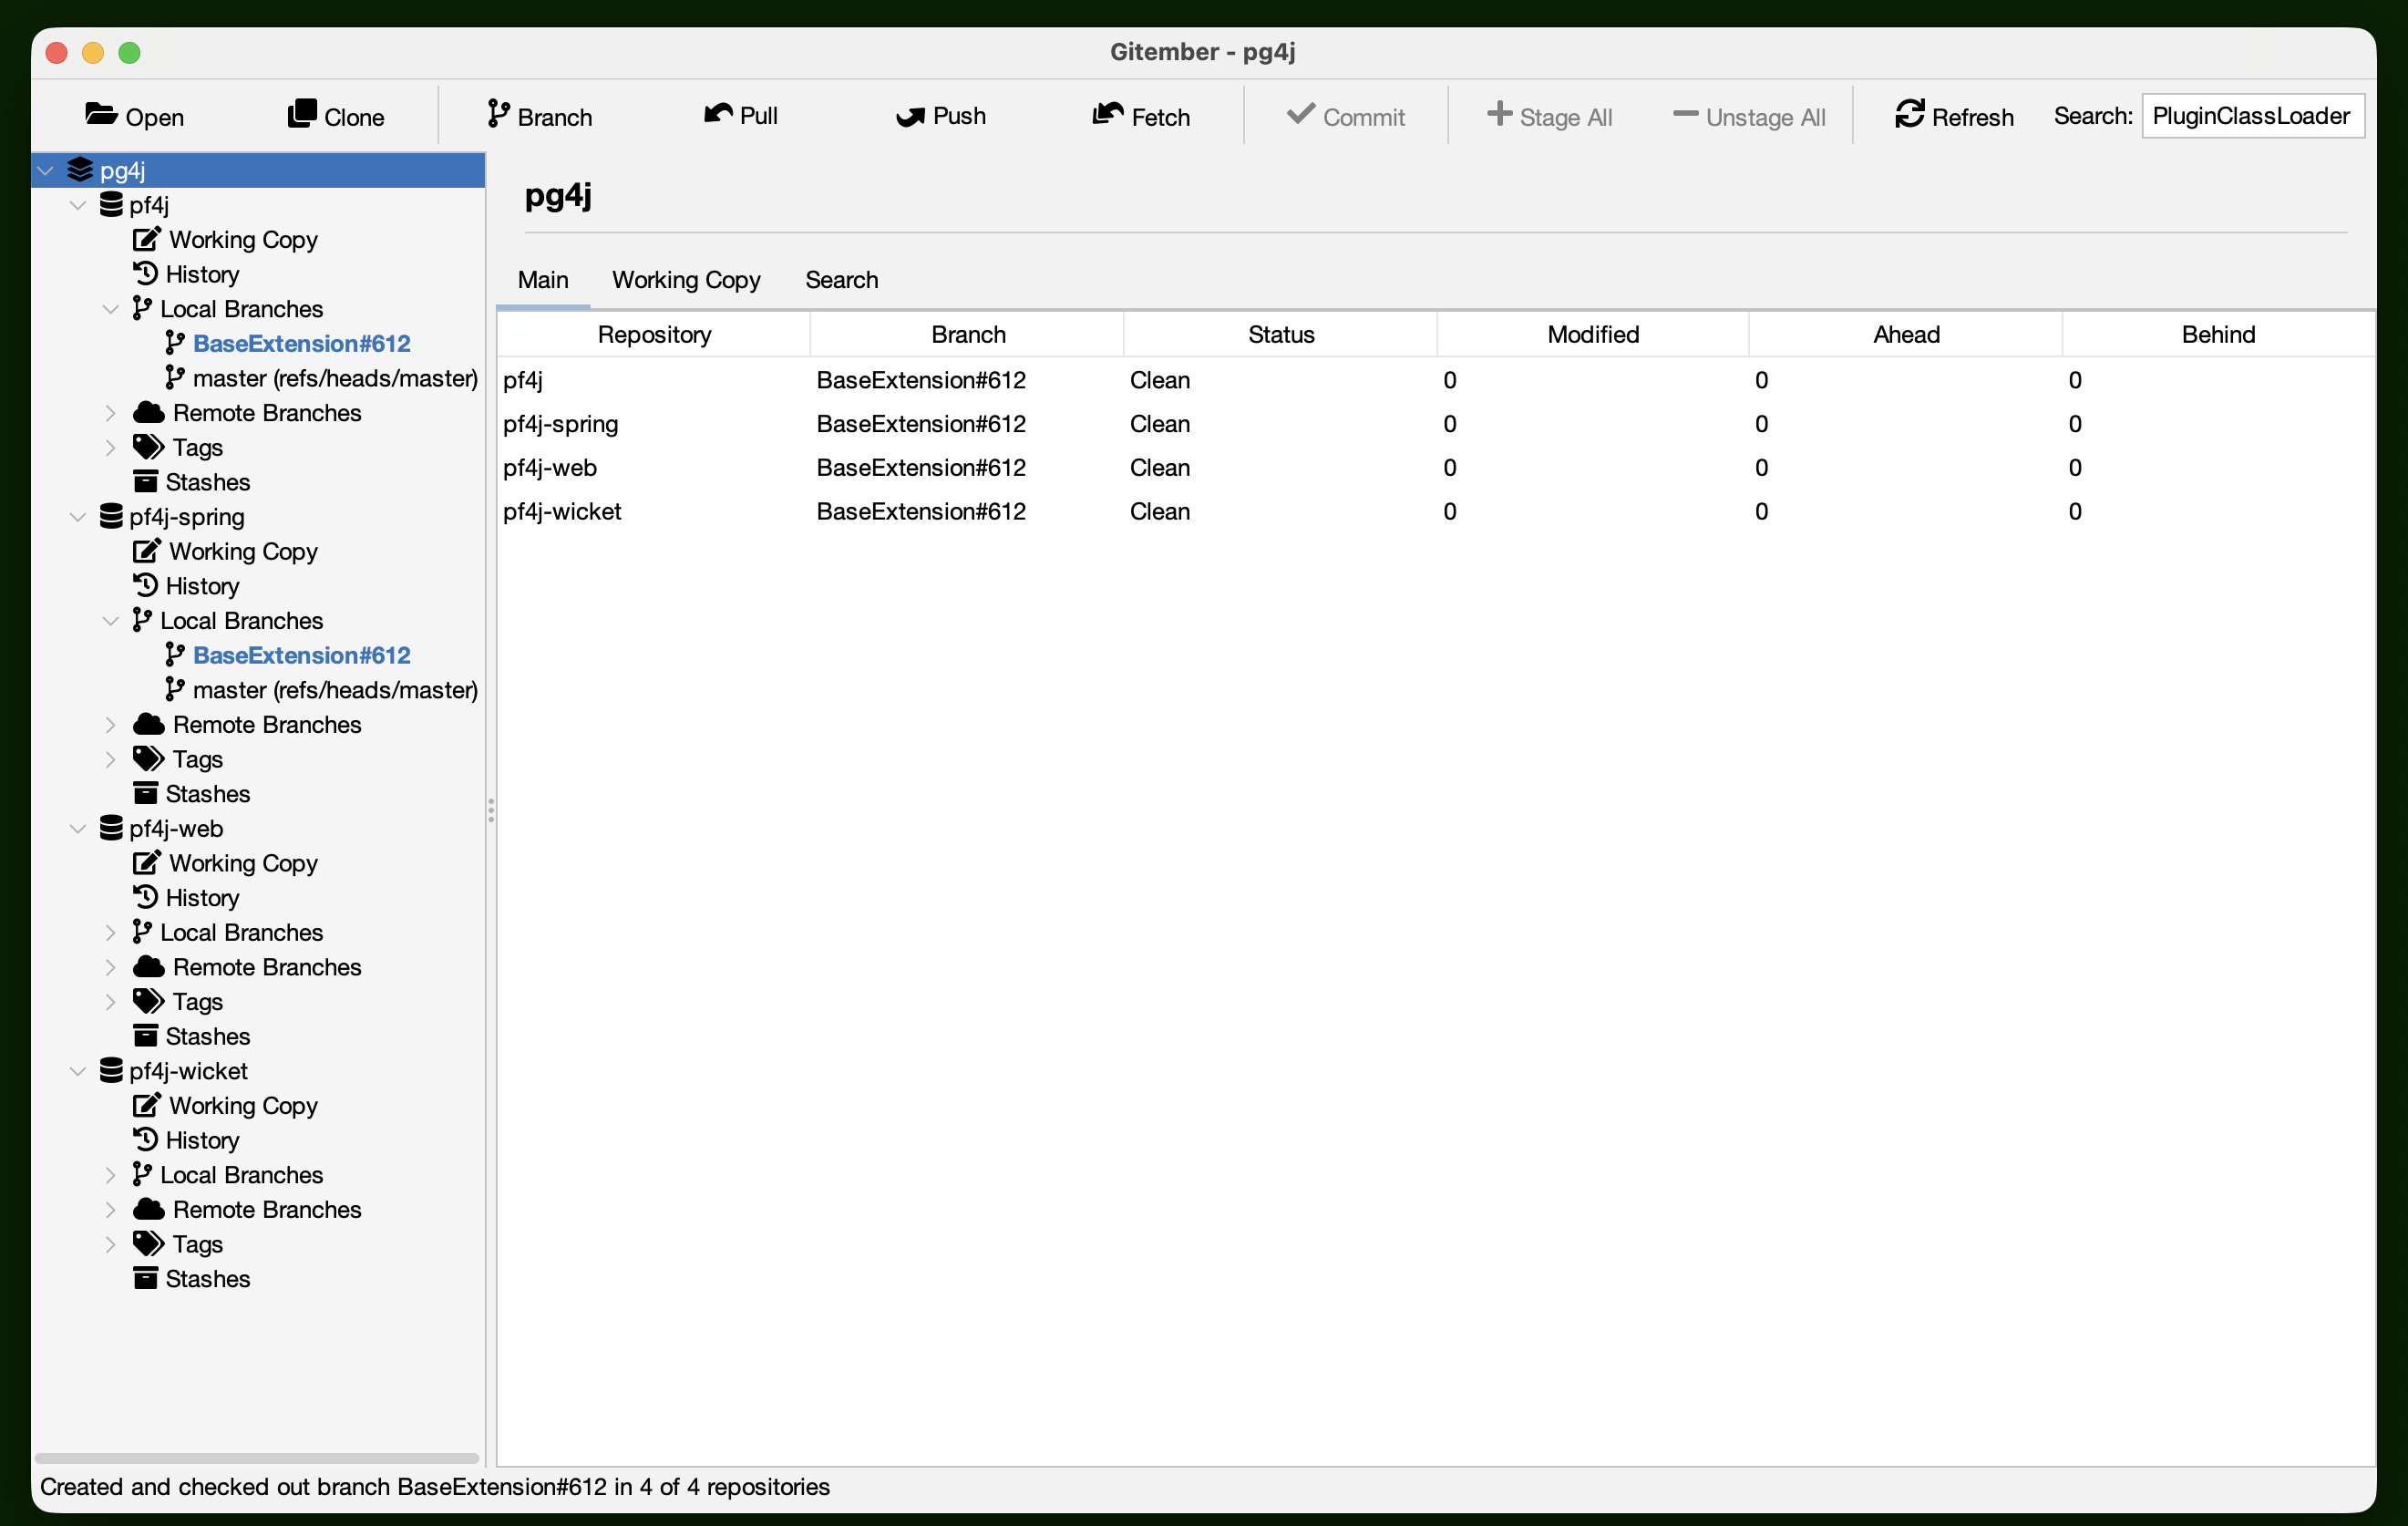Collapse the pf4j-spring repository node
This screenshot has width=2408, height=1526.
coord(78,518)
